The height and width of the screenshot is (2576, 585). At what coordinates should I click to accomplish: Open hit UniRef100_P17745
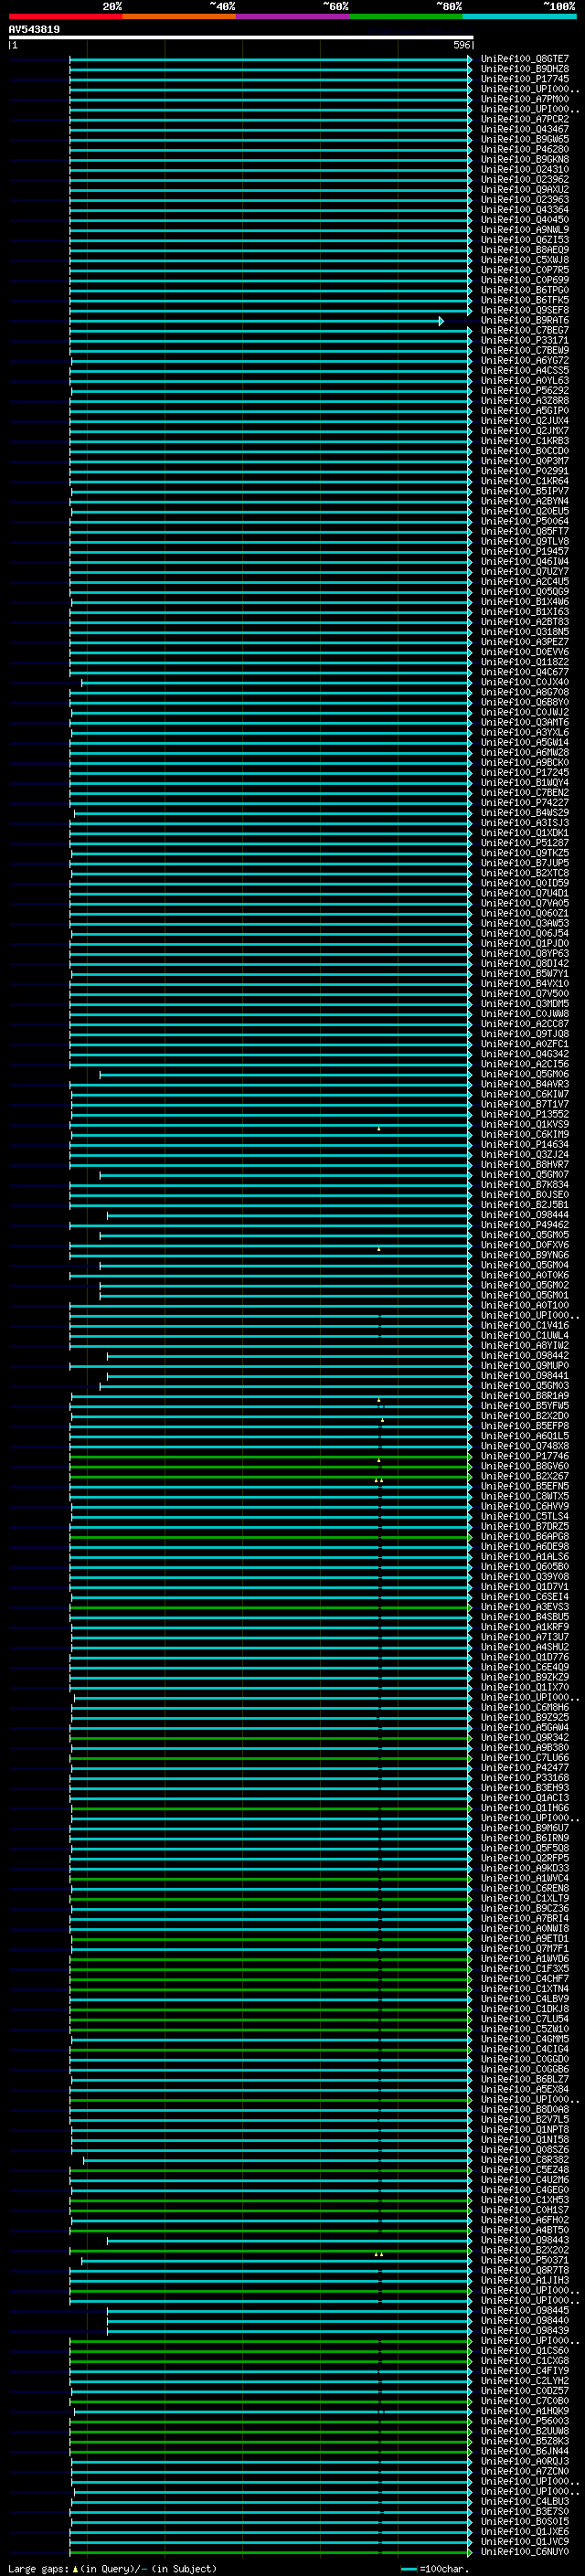[525, 79]
